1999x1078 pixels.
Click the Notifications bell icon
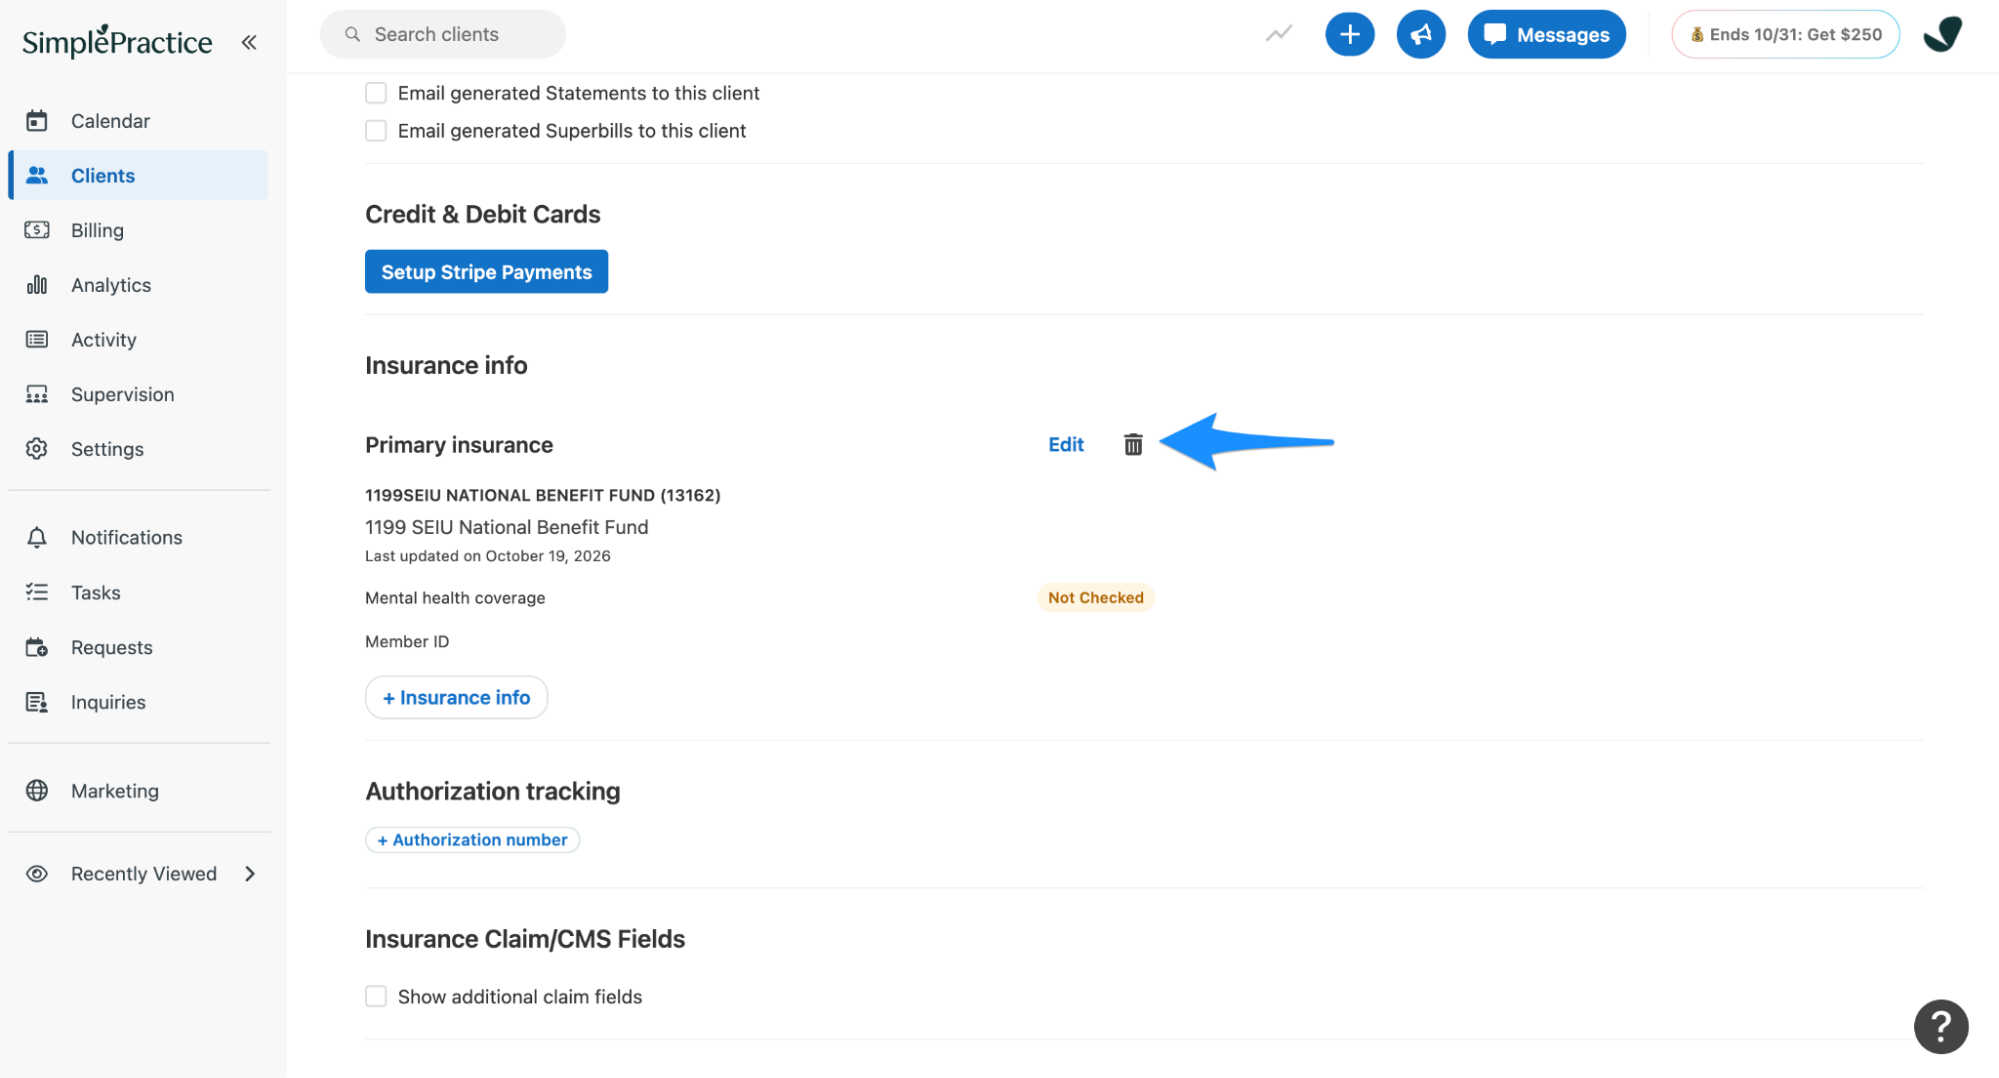click(37, 538)
